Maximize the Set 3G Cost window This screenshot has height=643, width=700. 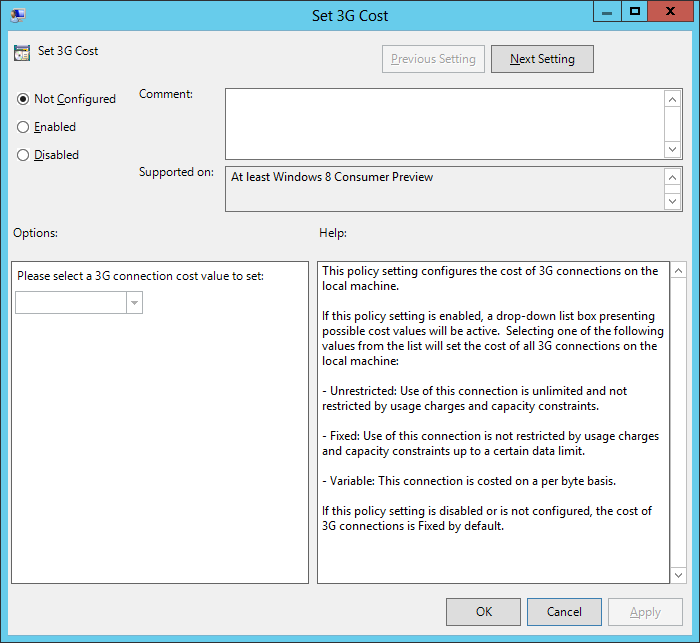tap(633, 11)
